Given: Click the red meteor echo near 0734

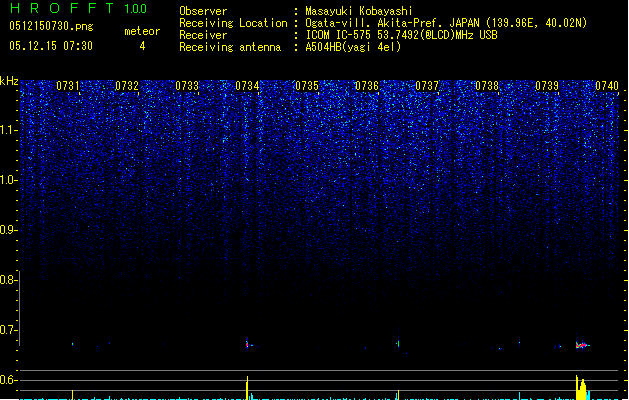Looking at the screenshot, I should (247, 344).
